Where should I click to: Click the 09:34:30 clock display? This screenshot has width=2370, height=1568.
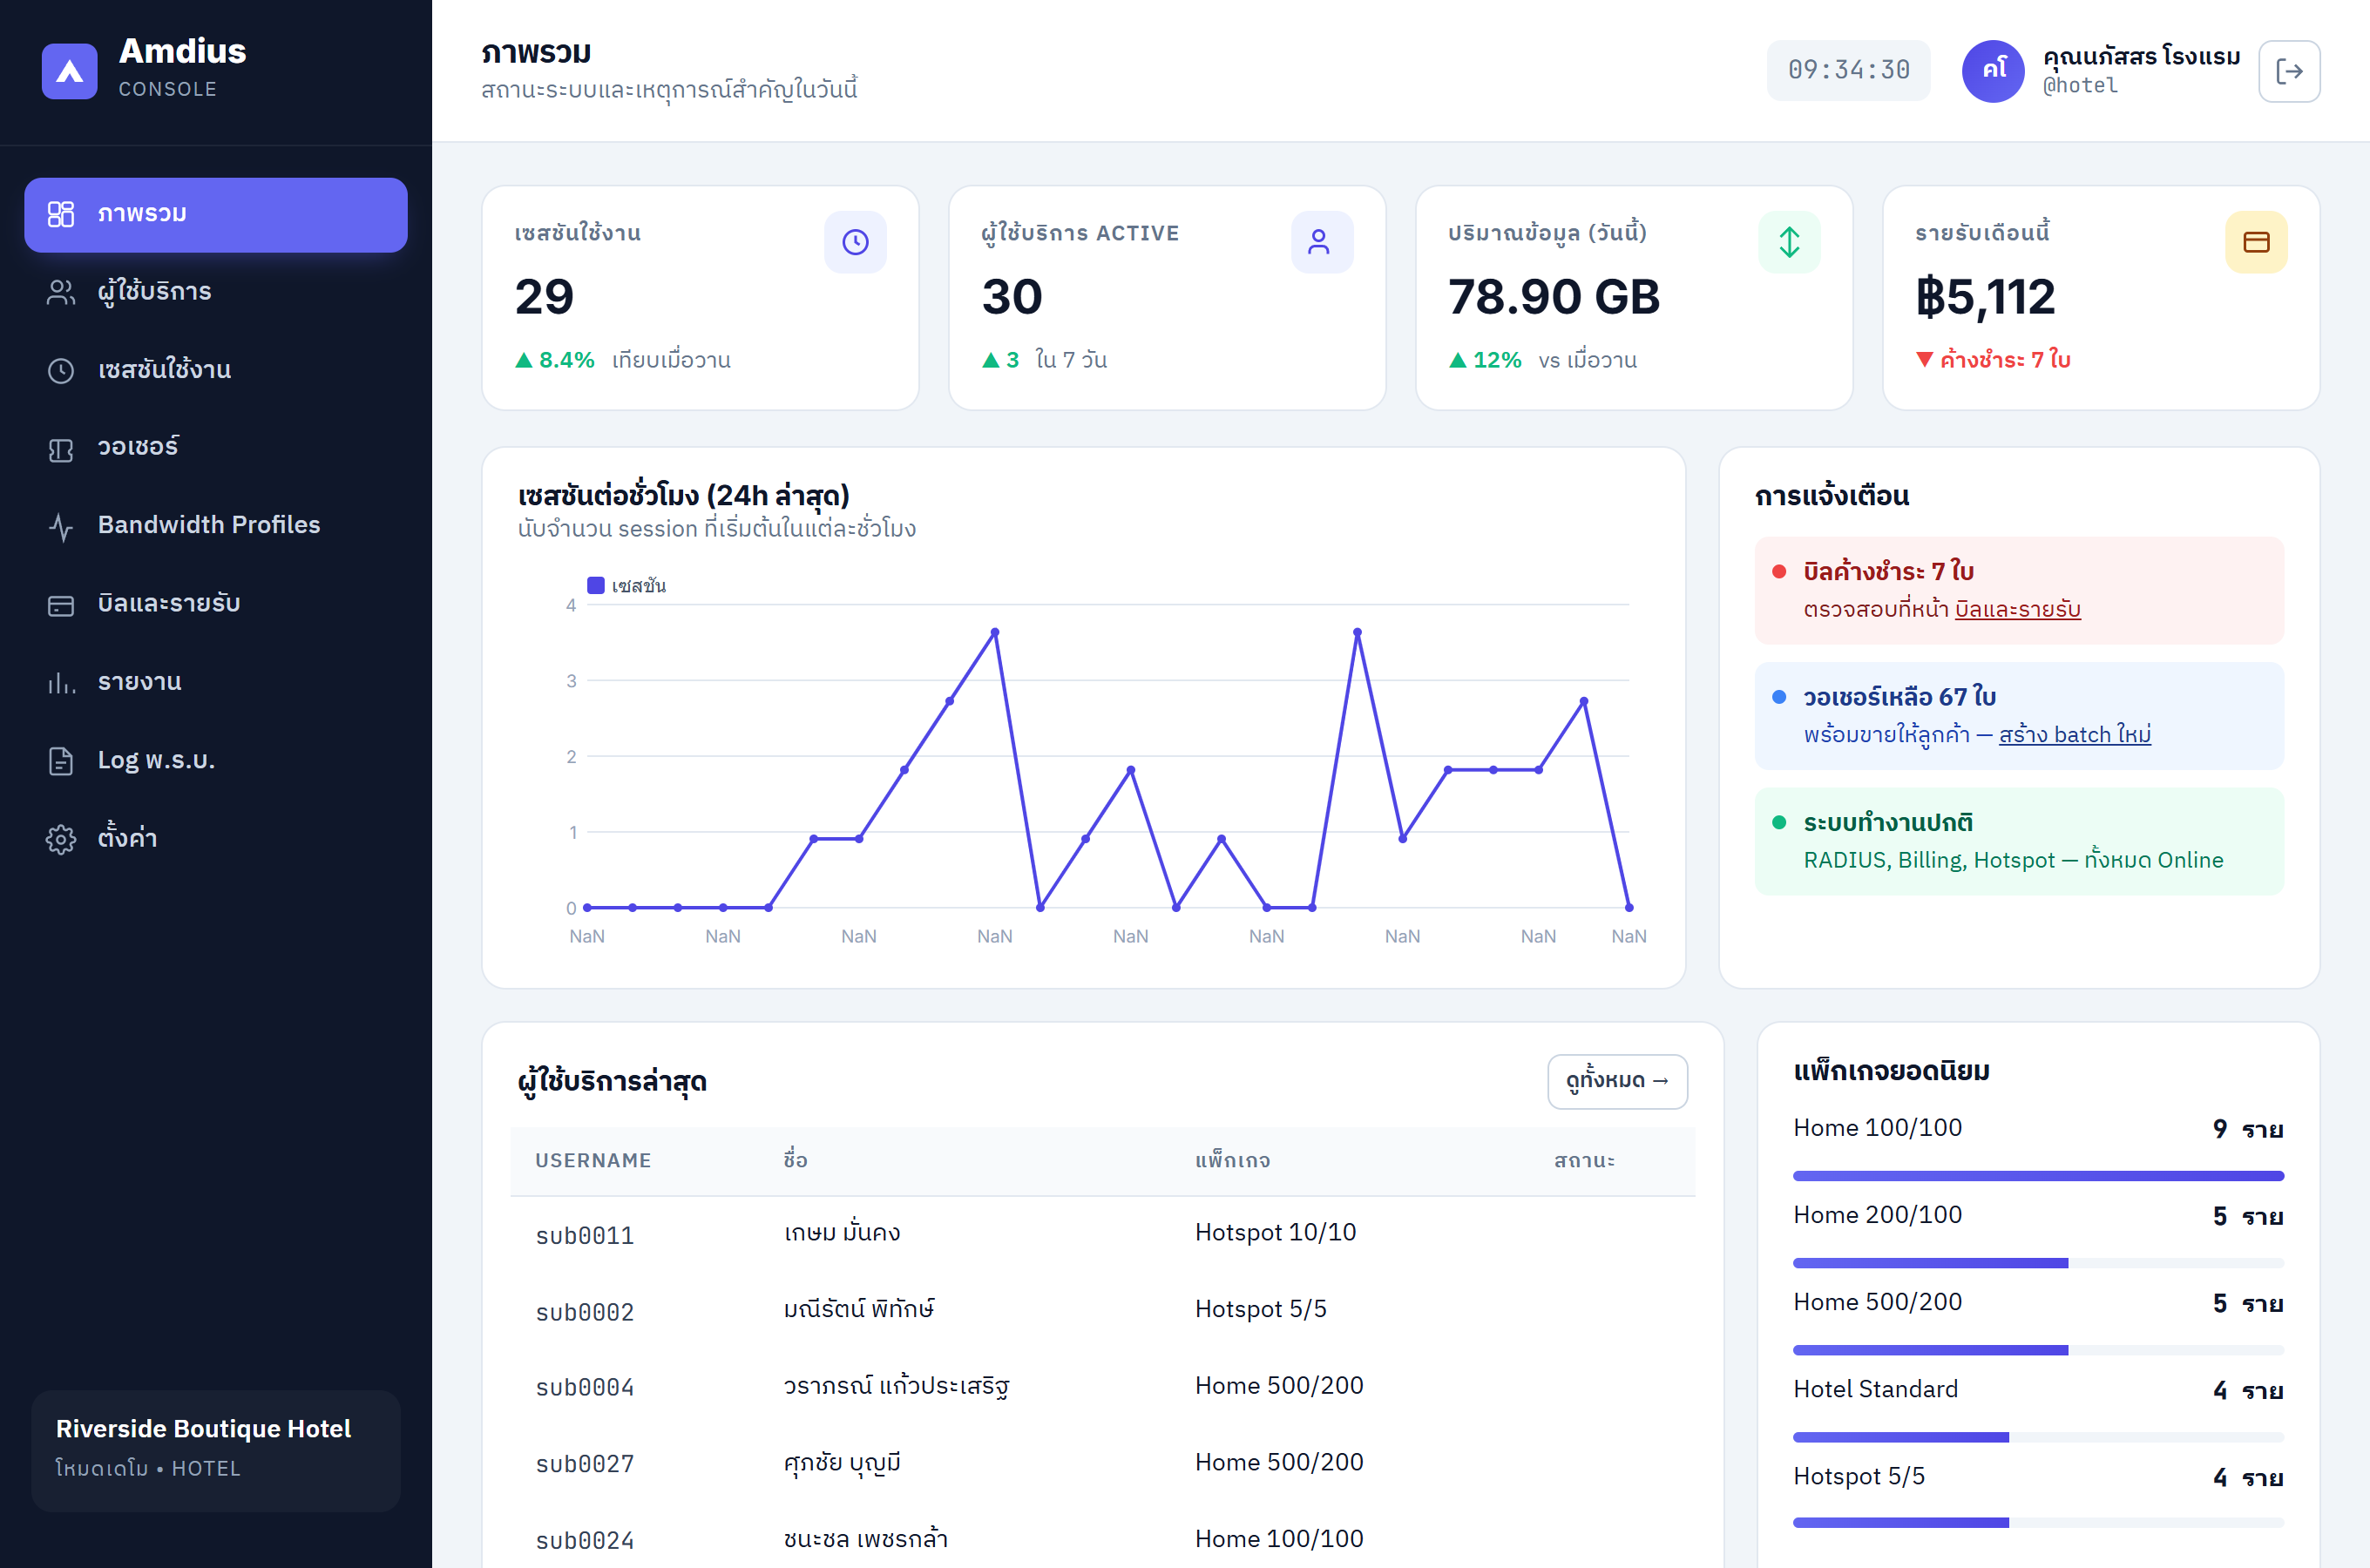[x=1848, y=70]
